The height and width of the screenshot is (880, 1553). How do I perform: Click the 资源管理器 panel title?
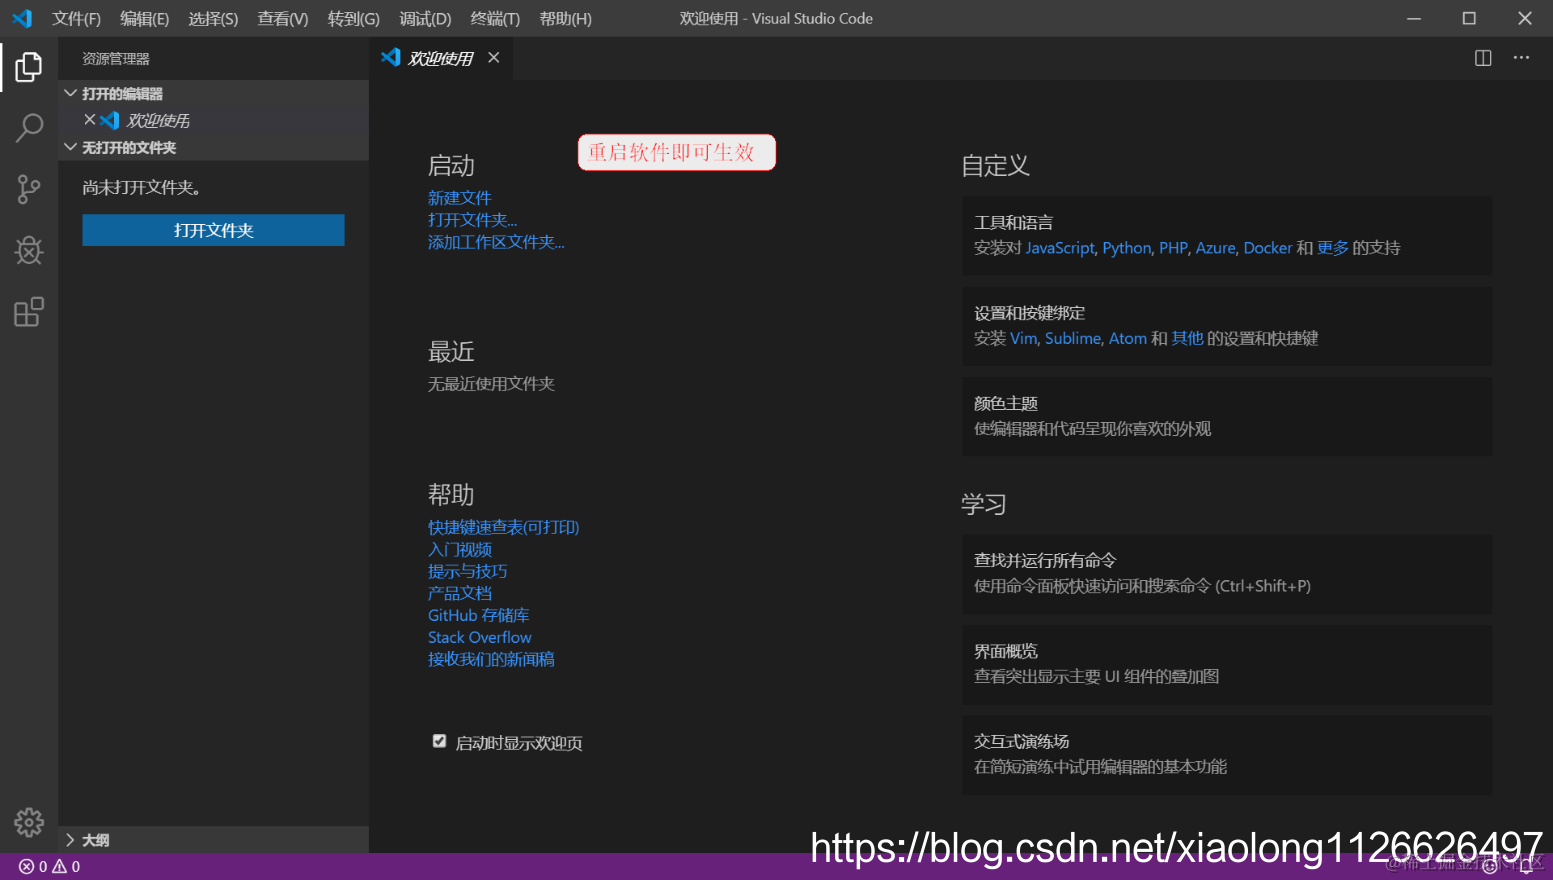[116, 59]
